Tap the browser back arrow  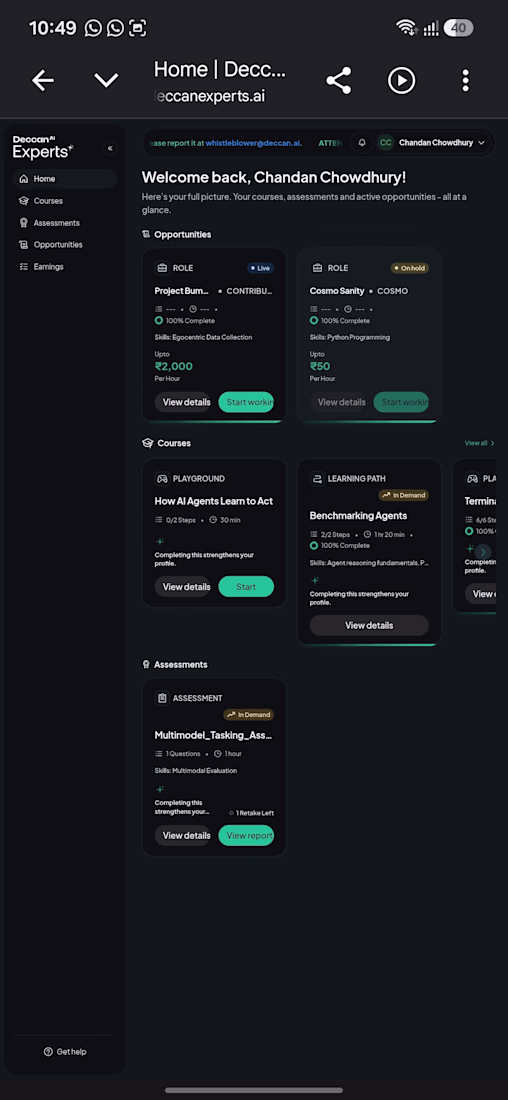[x=43, y=81]
